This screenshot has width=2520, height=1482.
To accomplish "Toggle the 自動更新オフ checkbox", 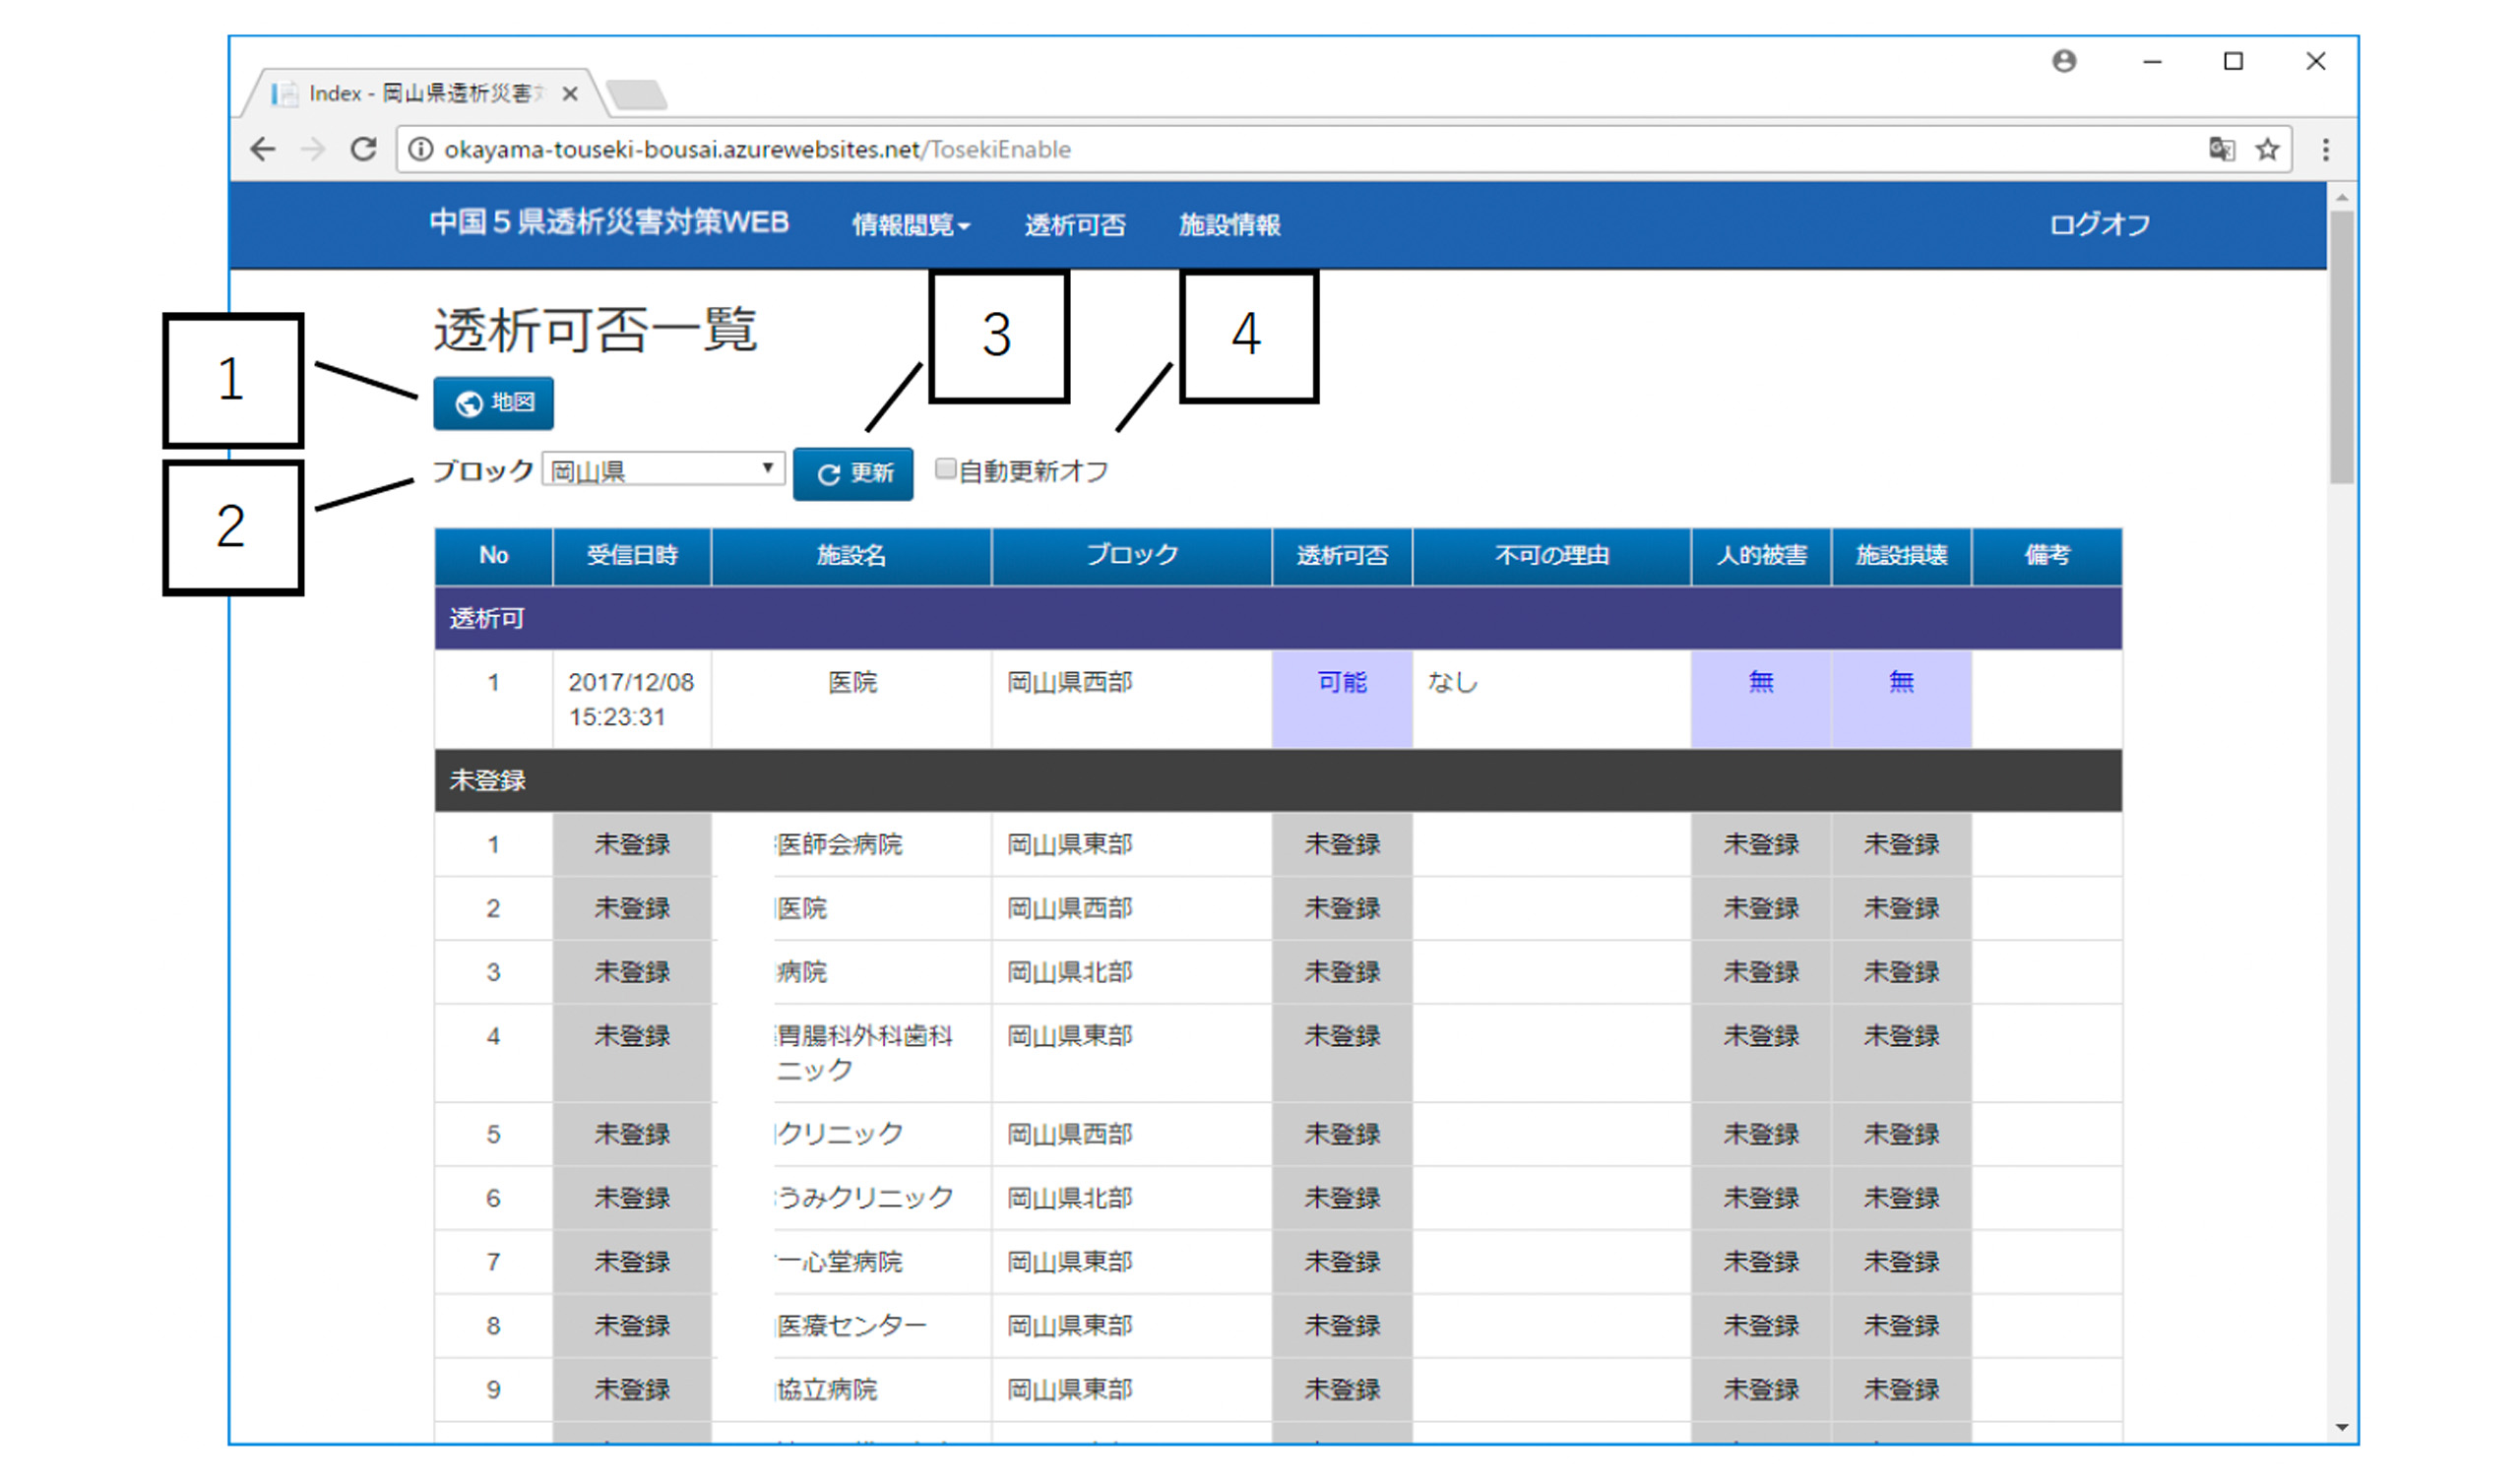I will tap(944, 469).
